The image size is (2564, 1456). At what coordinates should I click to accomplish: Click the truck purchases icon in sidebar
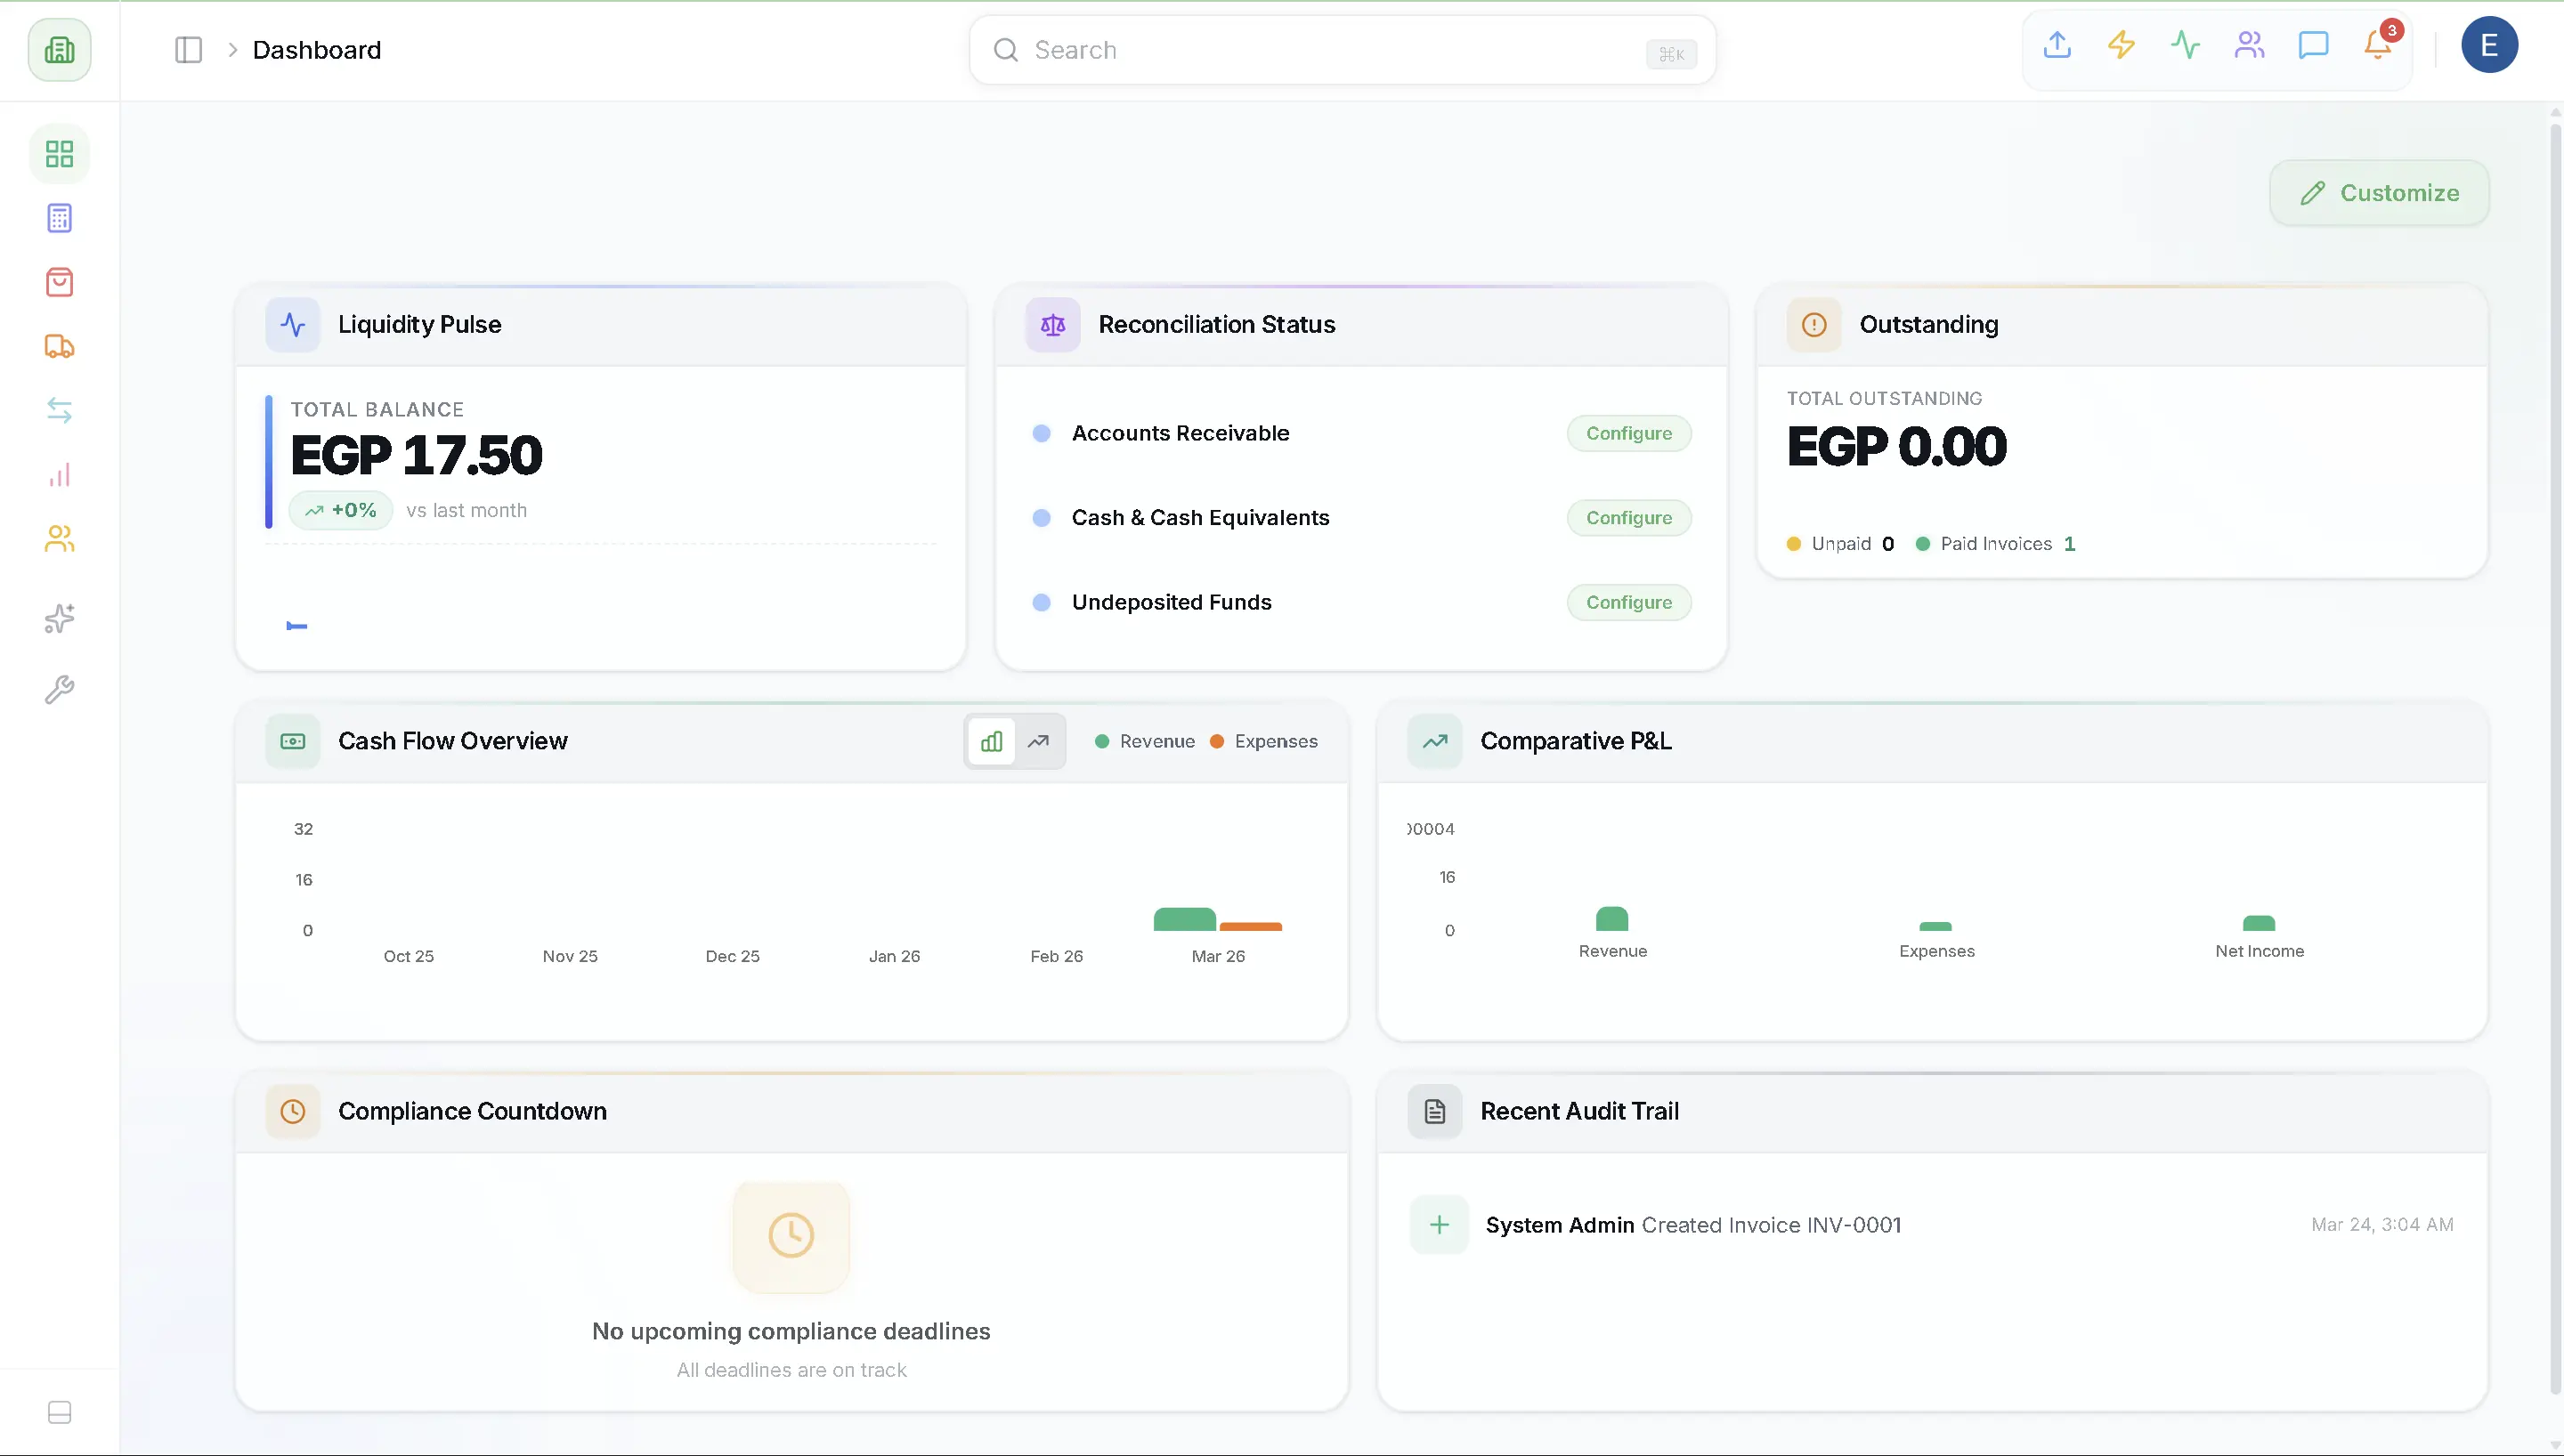pyautogui.click(x=58, y=347)
